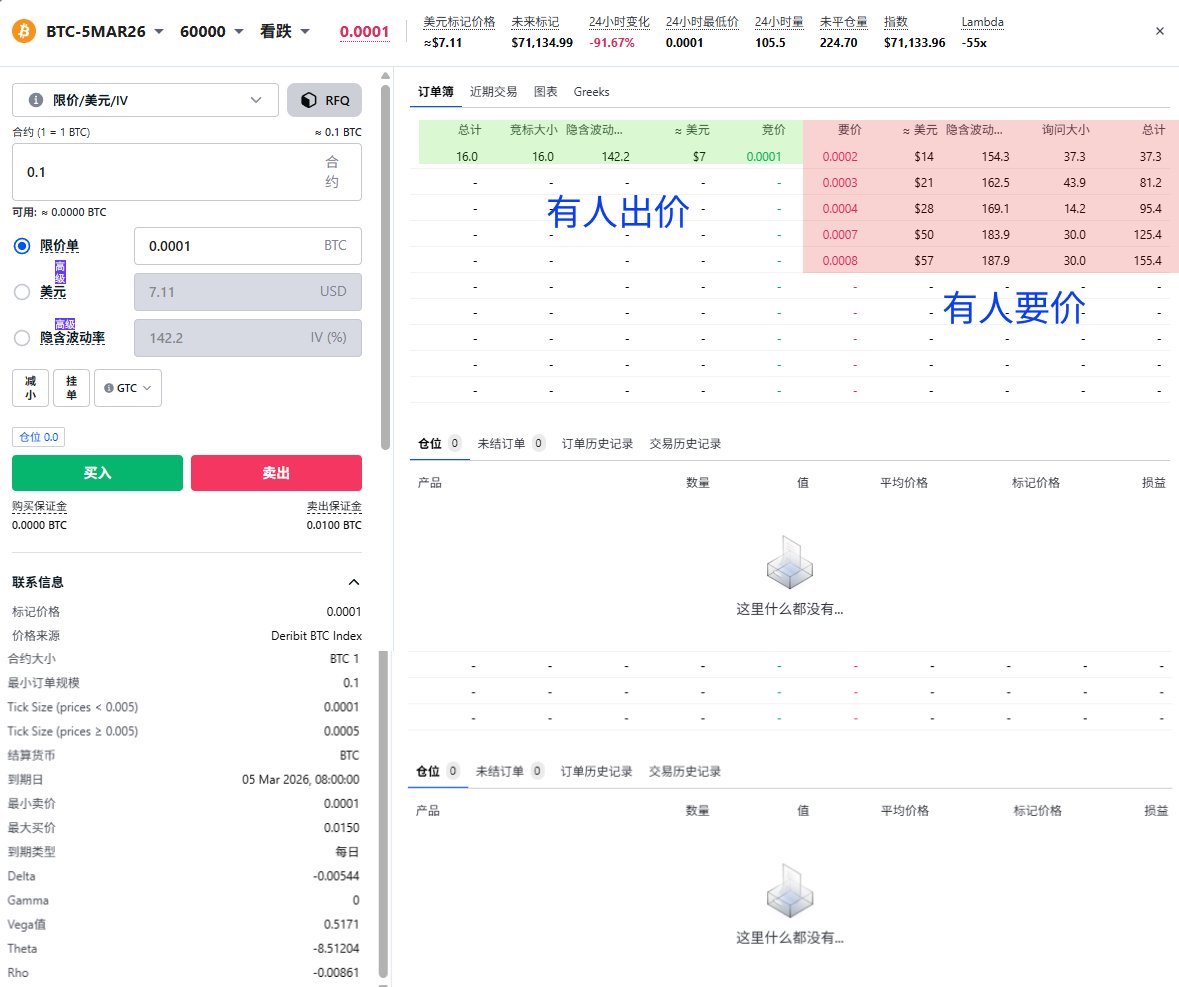Open the BTC-5MAR26 expiry dropdown
The width and height of the screenshot is (1179, 987).
(x=105, y=31)
